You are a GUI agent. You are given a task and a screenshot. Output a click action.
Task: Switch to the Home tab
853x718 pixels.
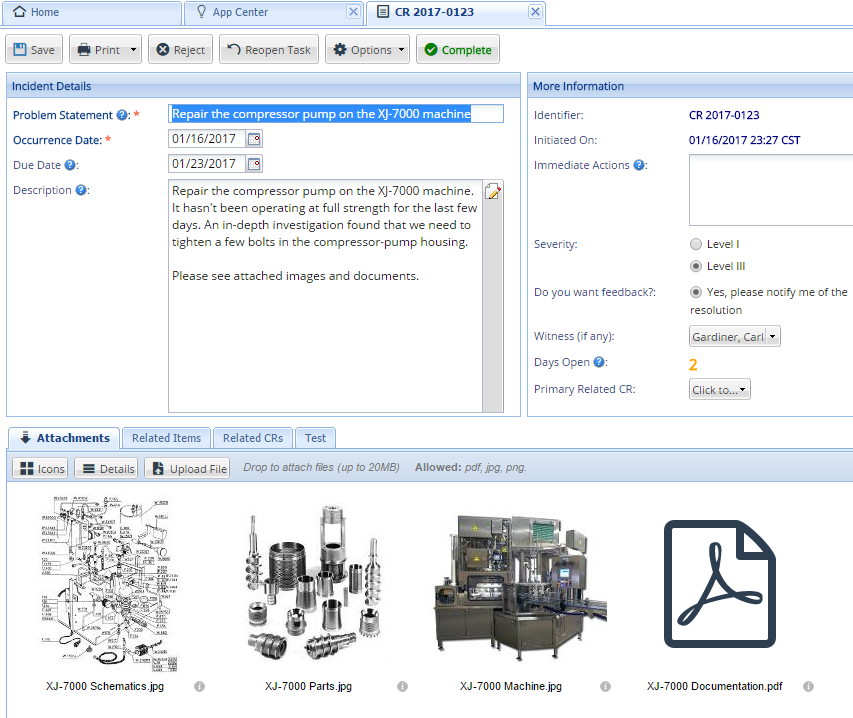click(x=91, y=13)
